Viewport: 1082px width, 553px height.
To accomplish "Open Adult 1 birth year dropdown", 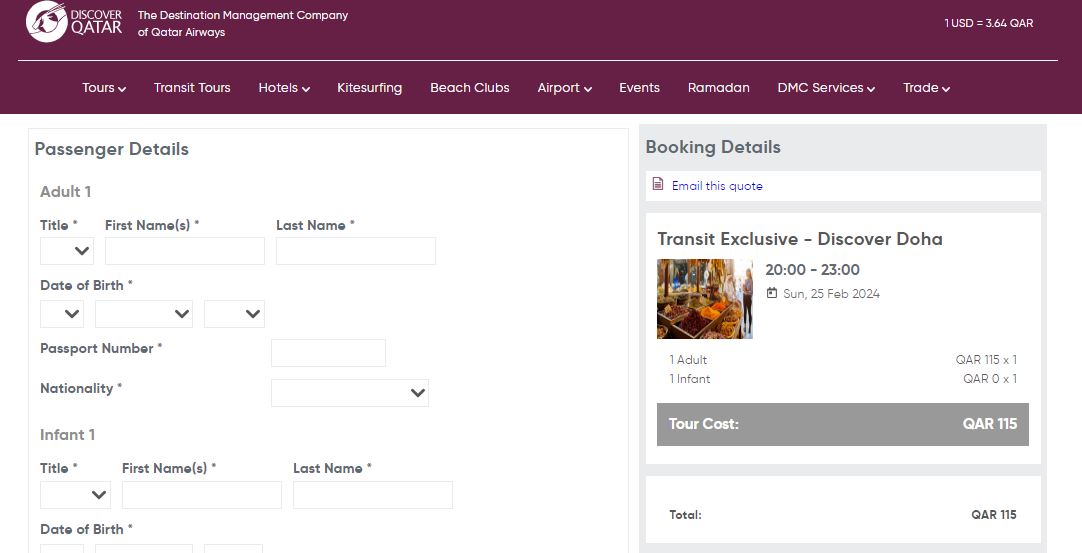I will tap(234, 313).
